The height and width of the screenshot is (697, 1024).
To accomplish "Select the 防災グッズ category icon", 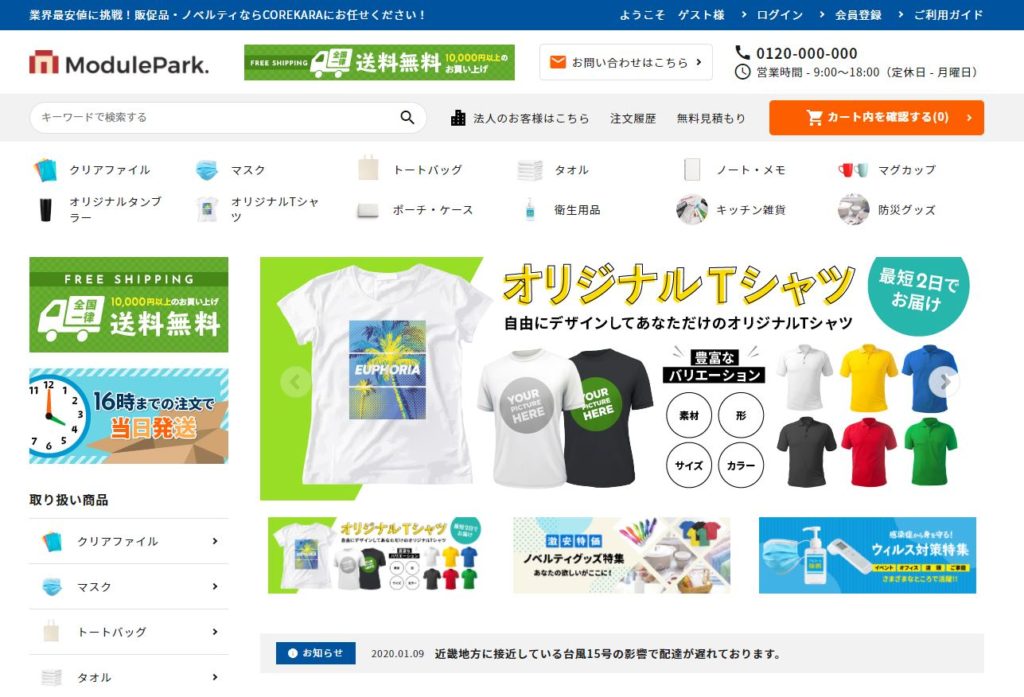I will pos(853,210).
